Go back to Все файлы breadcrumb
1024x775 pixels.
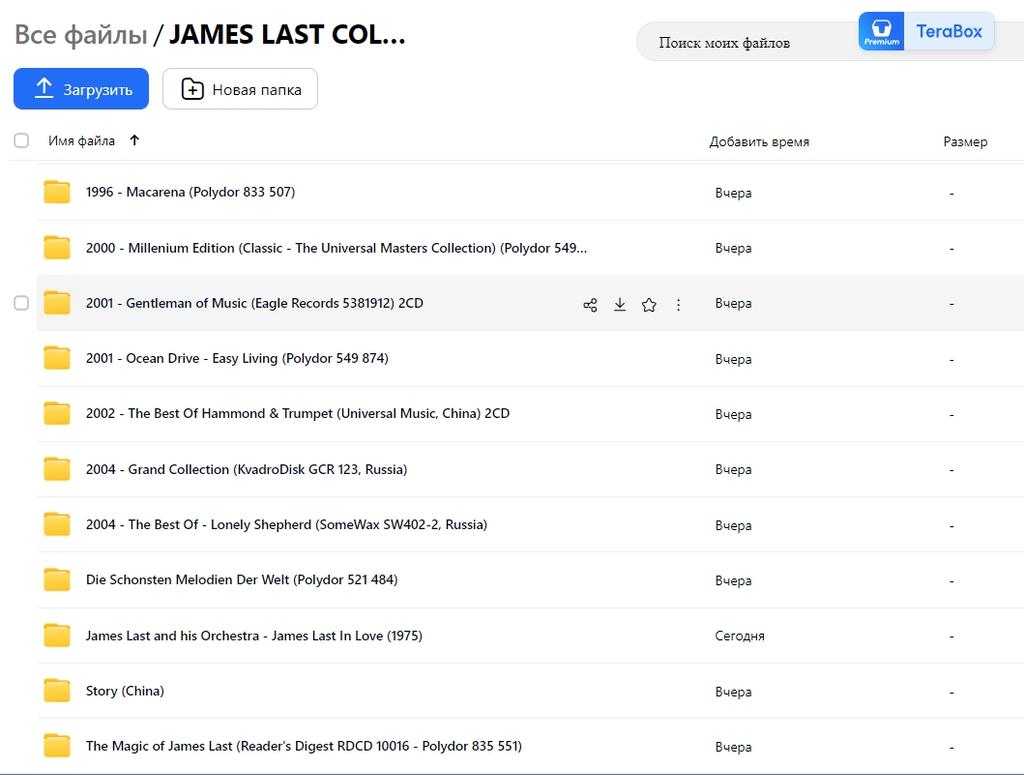pyautogui.click(x=81, y=35)
